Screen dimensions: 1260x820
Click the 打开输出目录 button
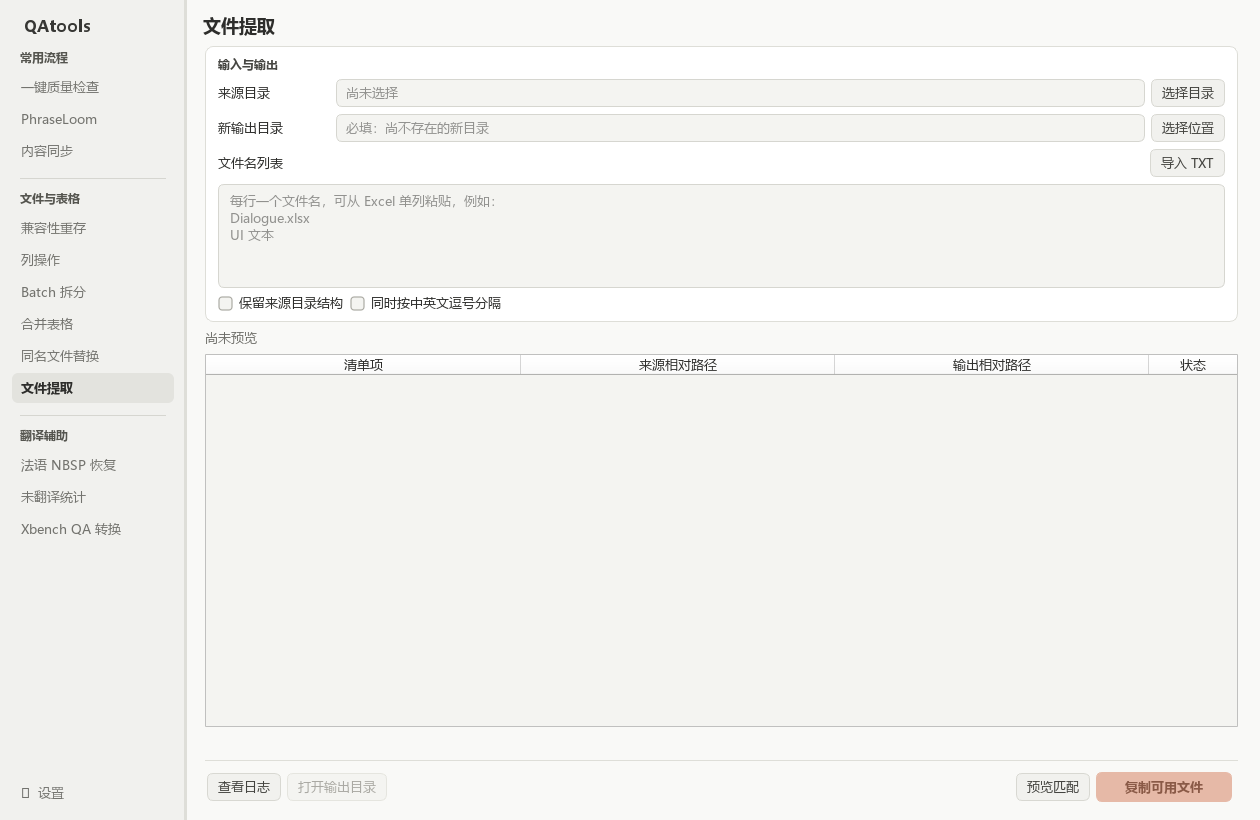[337, 787]
